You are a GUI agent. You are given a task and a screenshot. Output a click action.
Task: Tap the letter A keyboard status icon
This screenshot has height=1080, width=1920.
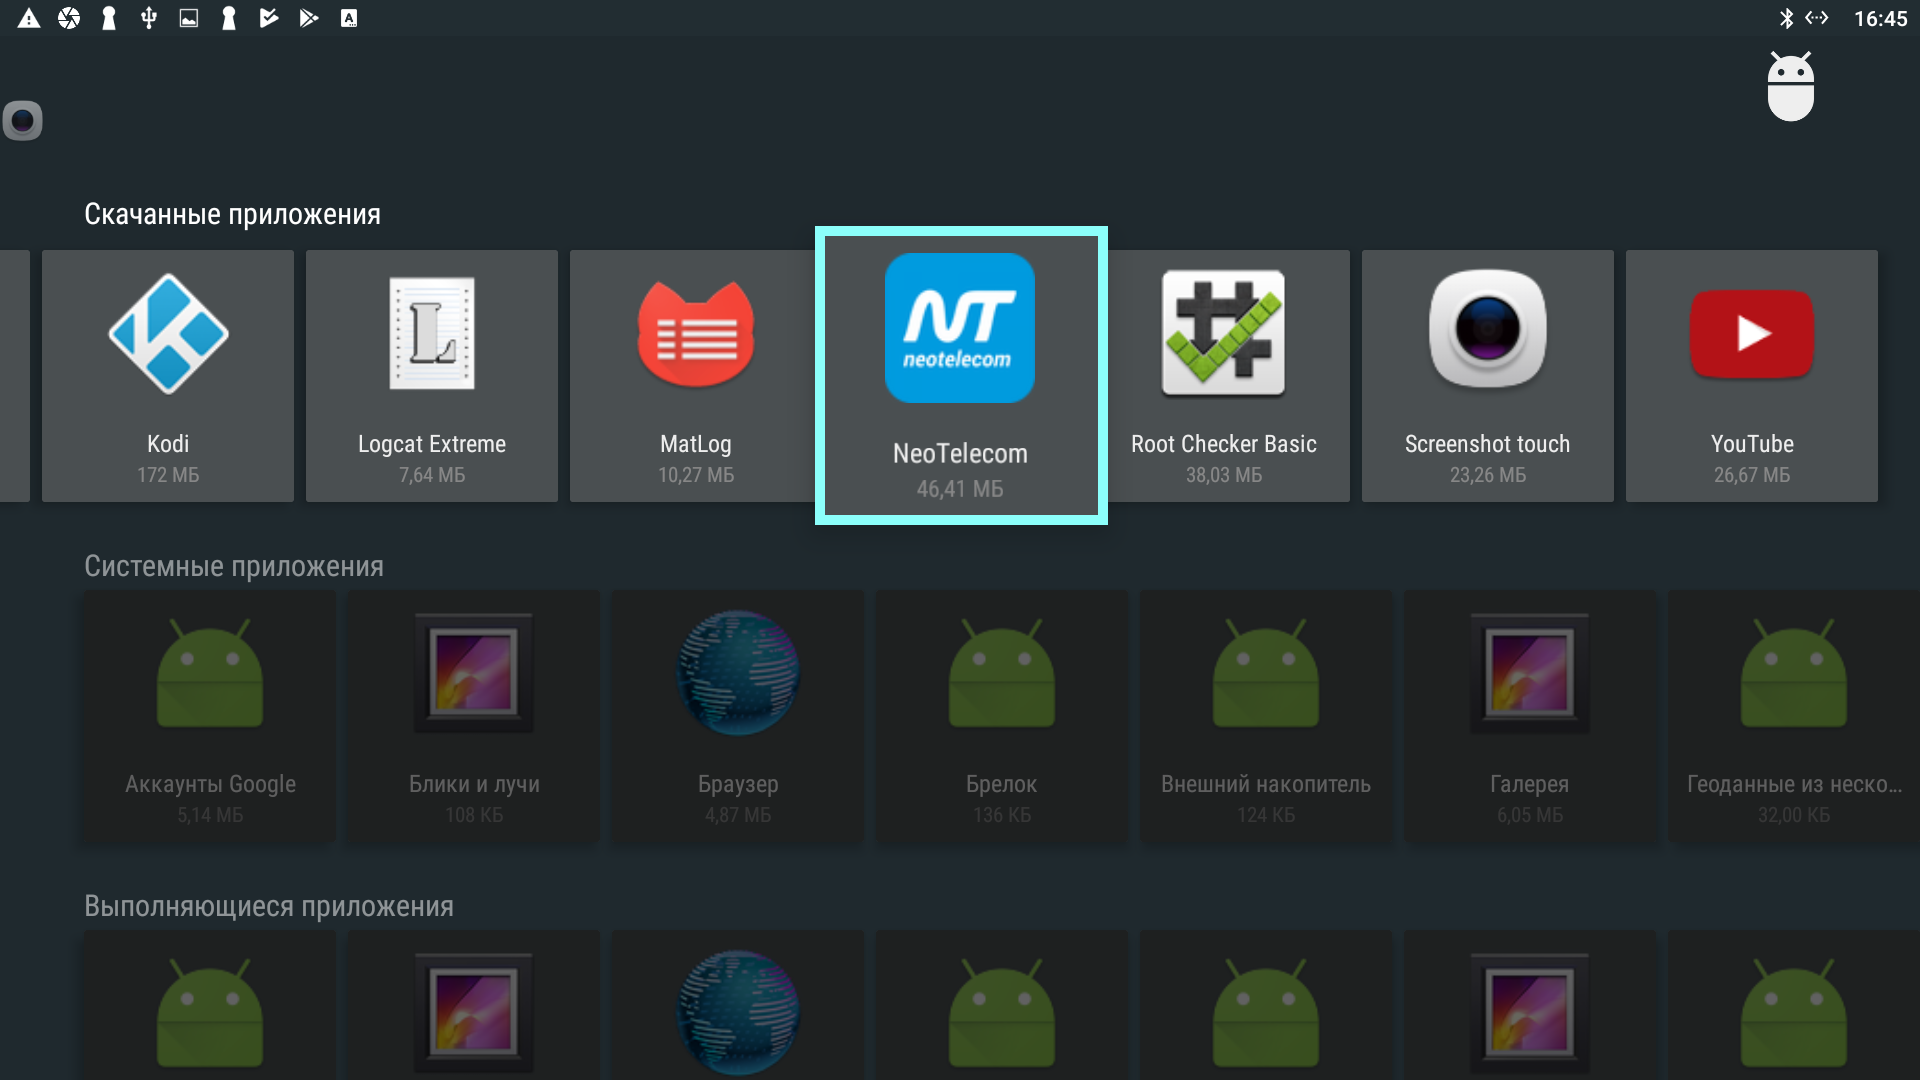coord(349,18)
